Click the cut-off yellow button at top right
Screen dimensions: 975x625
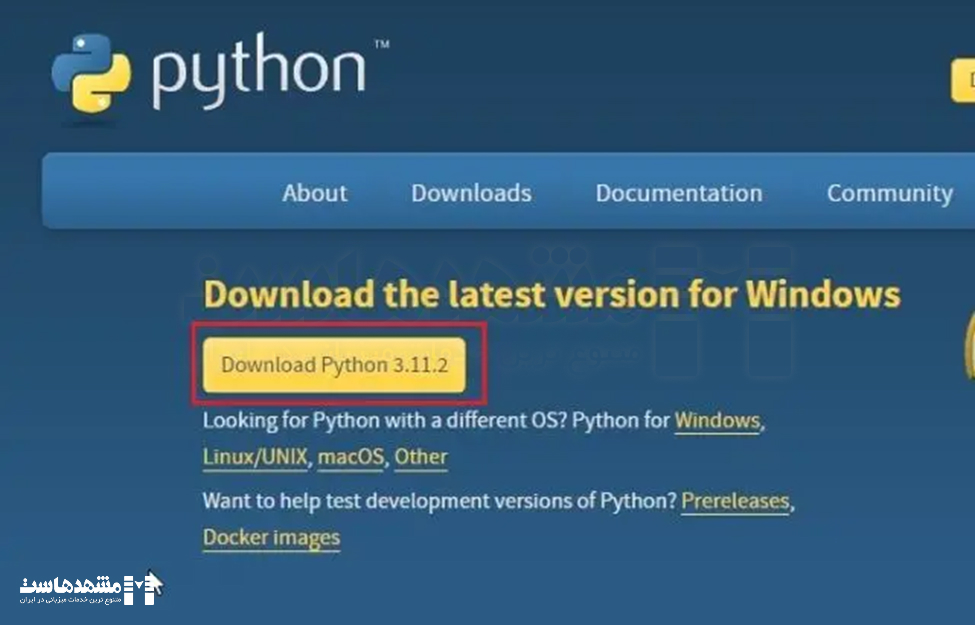963,81
